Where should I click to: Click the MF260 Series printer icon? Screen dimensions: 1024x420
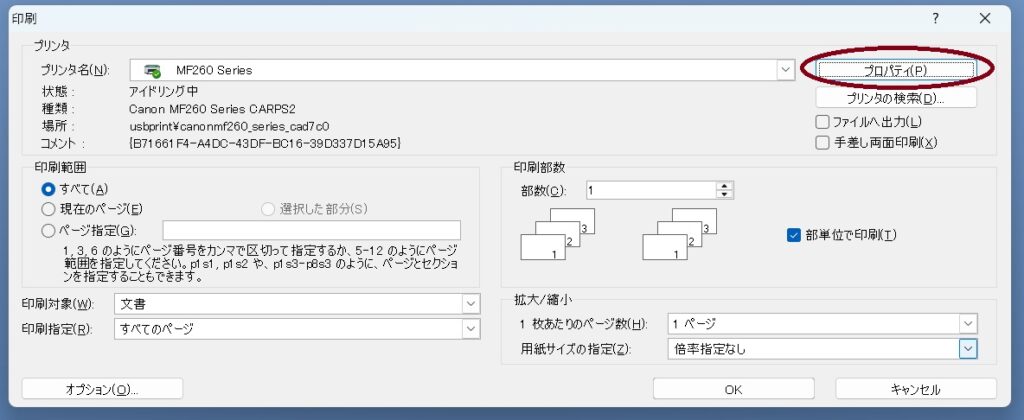pos(153,71)
